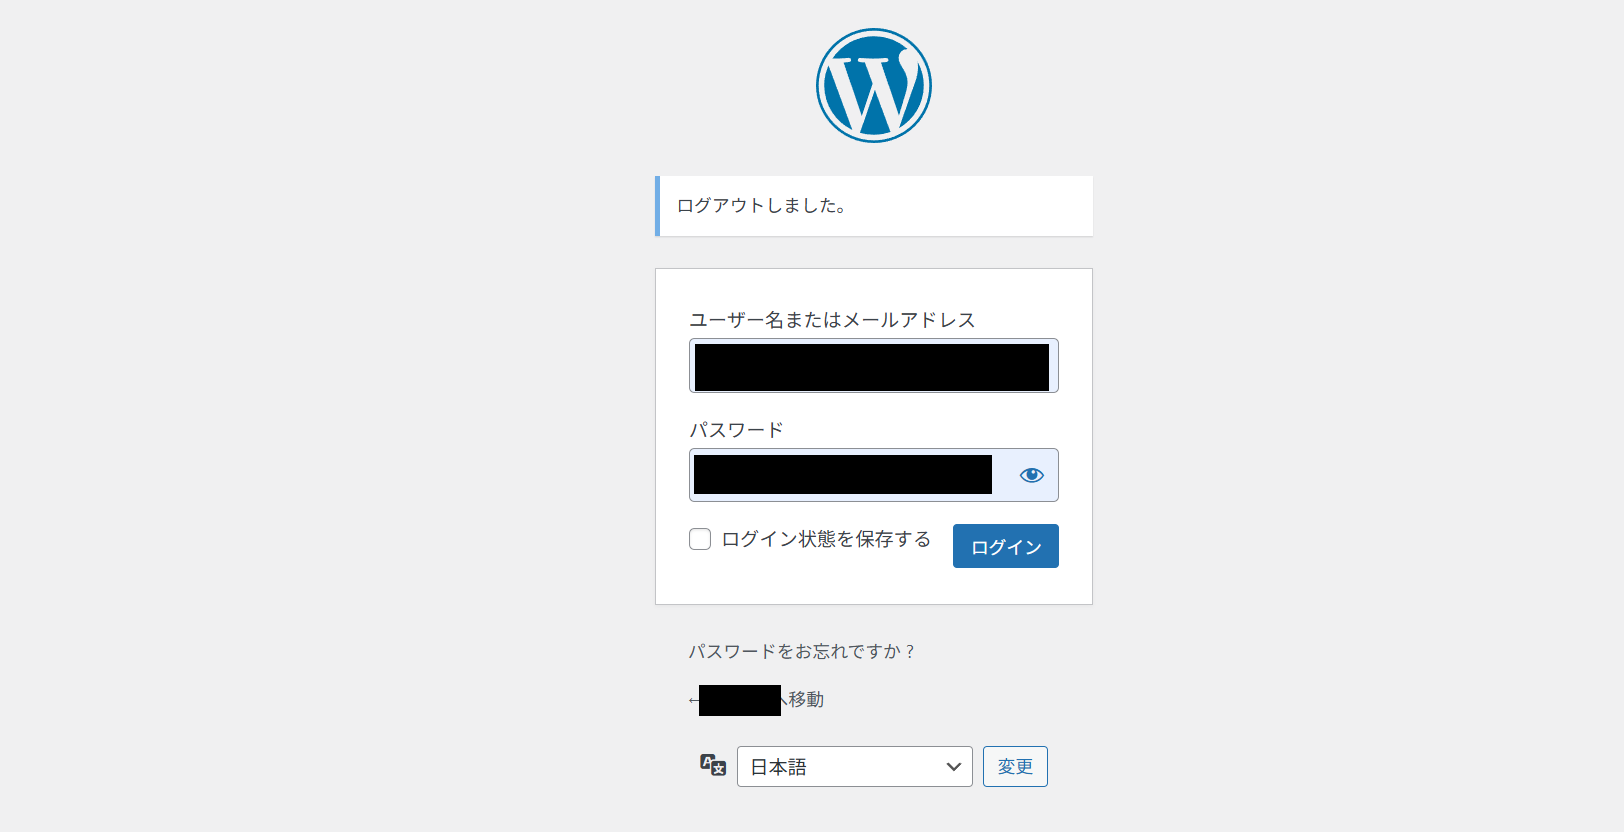The width and height of the screenshot is (1624, 832).
Task: Click the ログイン button
Action: (1006, 546)
